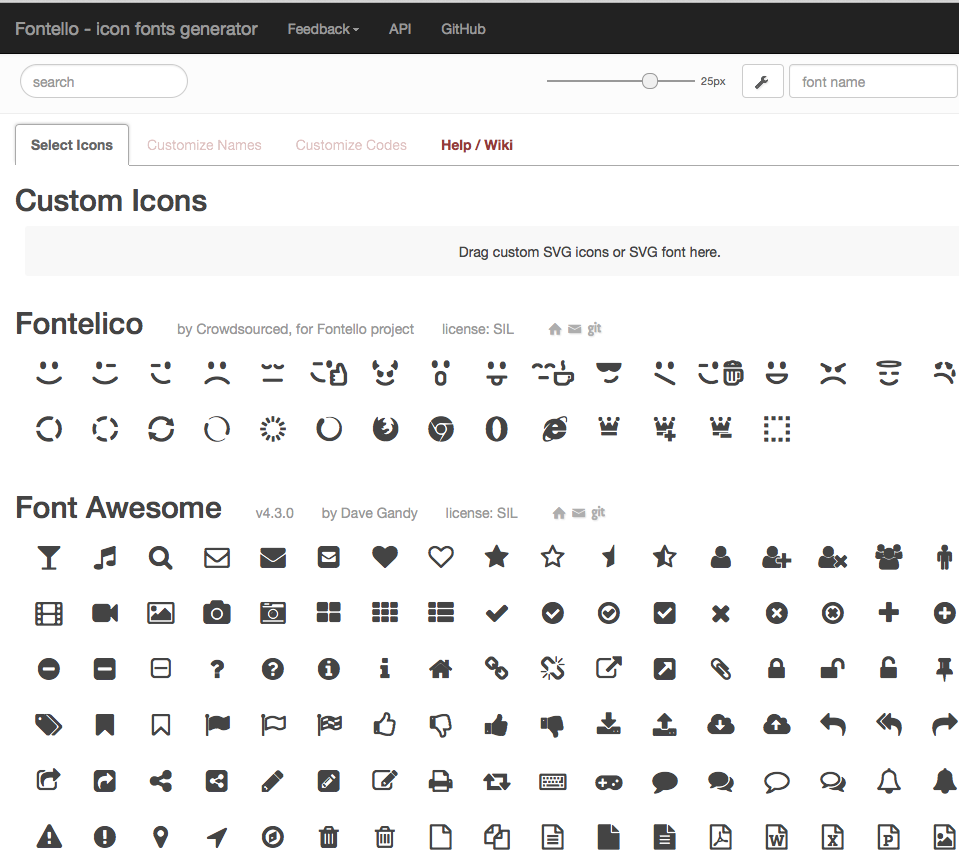Switch to the Customize Names tab
959x852 pixels.
[x=204, y=145]
